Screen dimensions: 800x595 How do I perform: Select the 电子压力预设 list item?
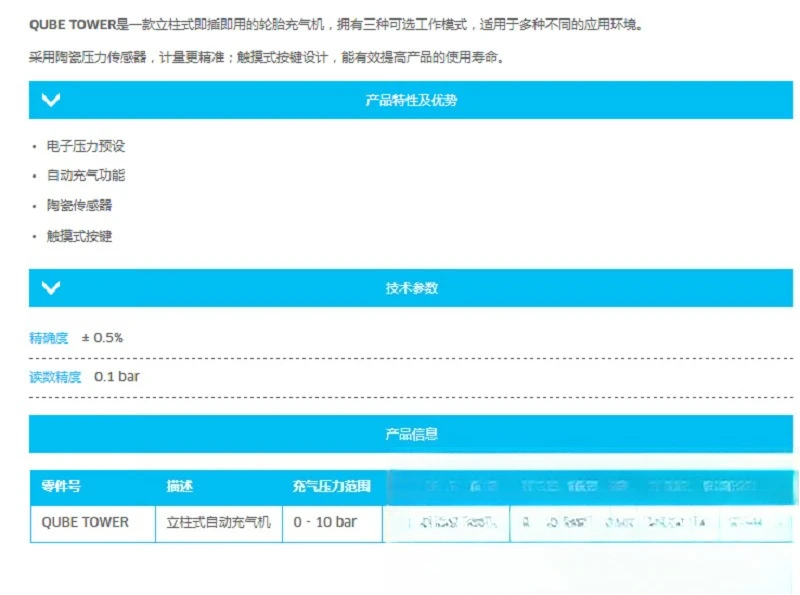86,146
